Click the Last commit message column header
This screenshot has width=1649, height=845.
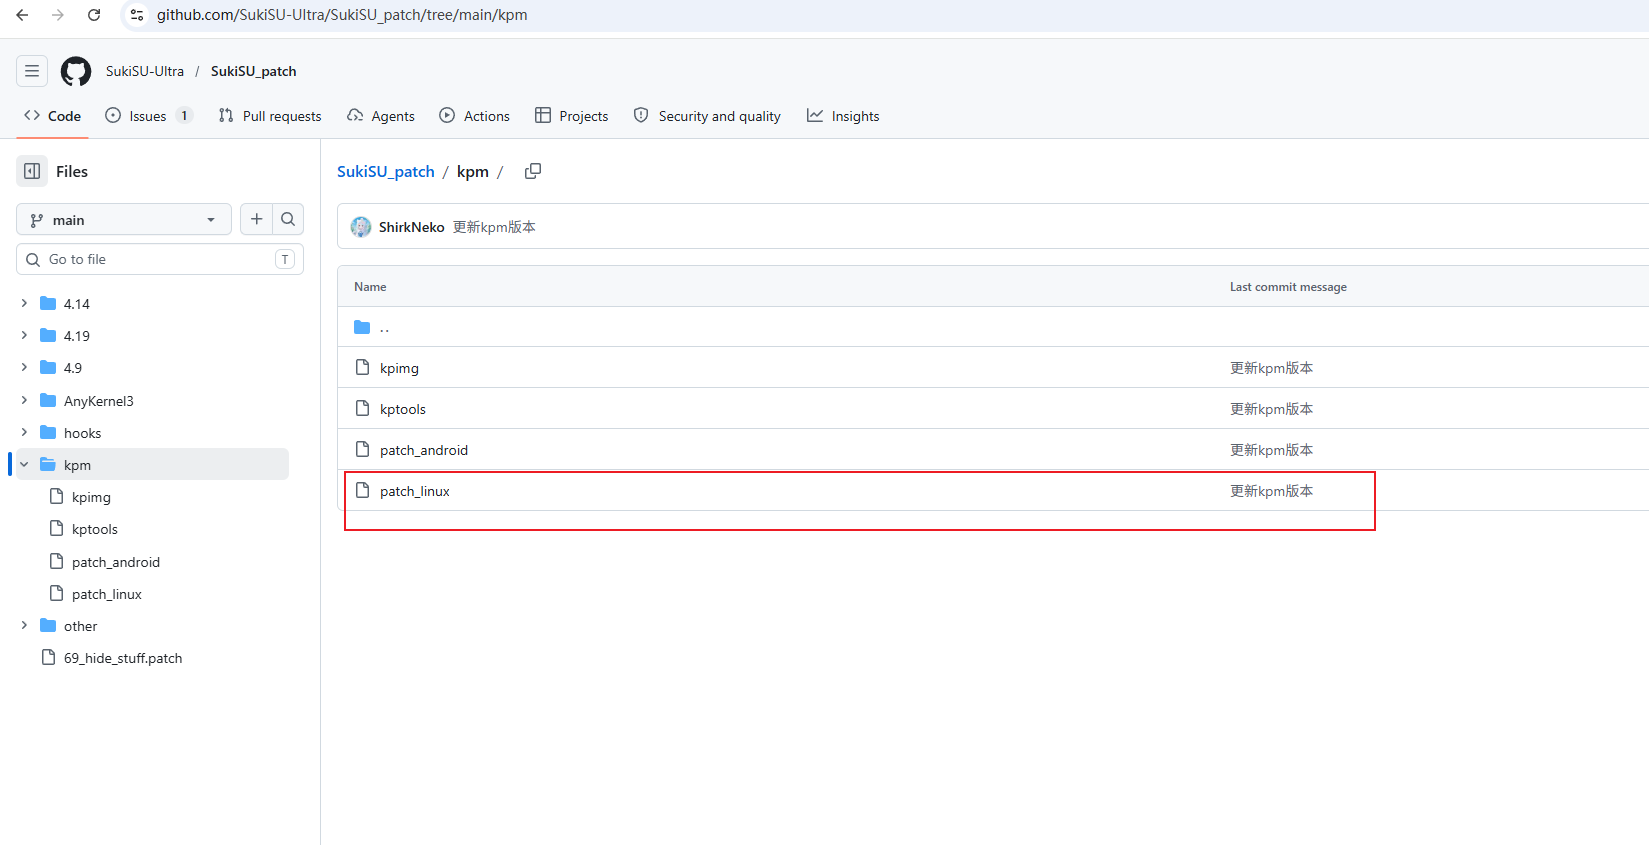(1288, 287)
